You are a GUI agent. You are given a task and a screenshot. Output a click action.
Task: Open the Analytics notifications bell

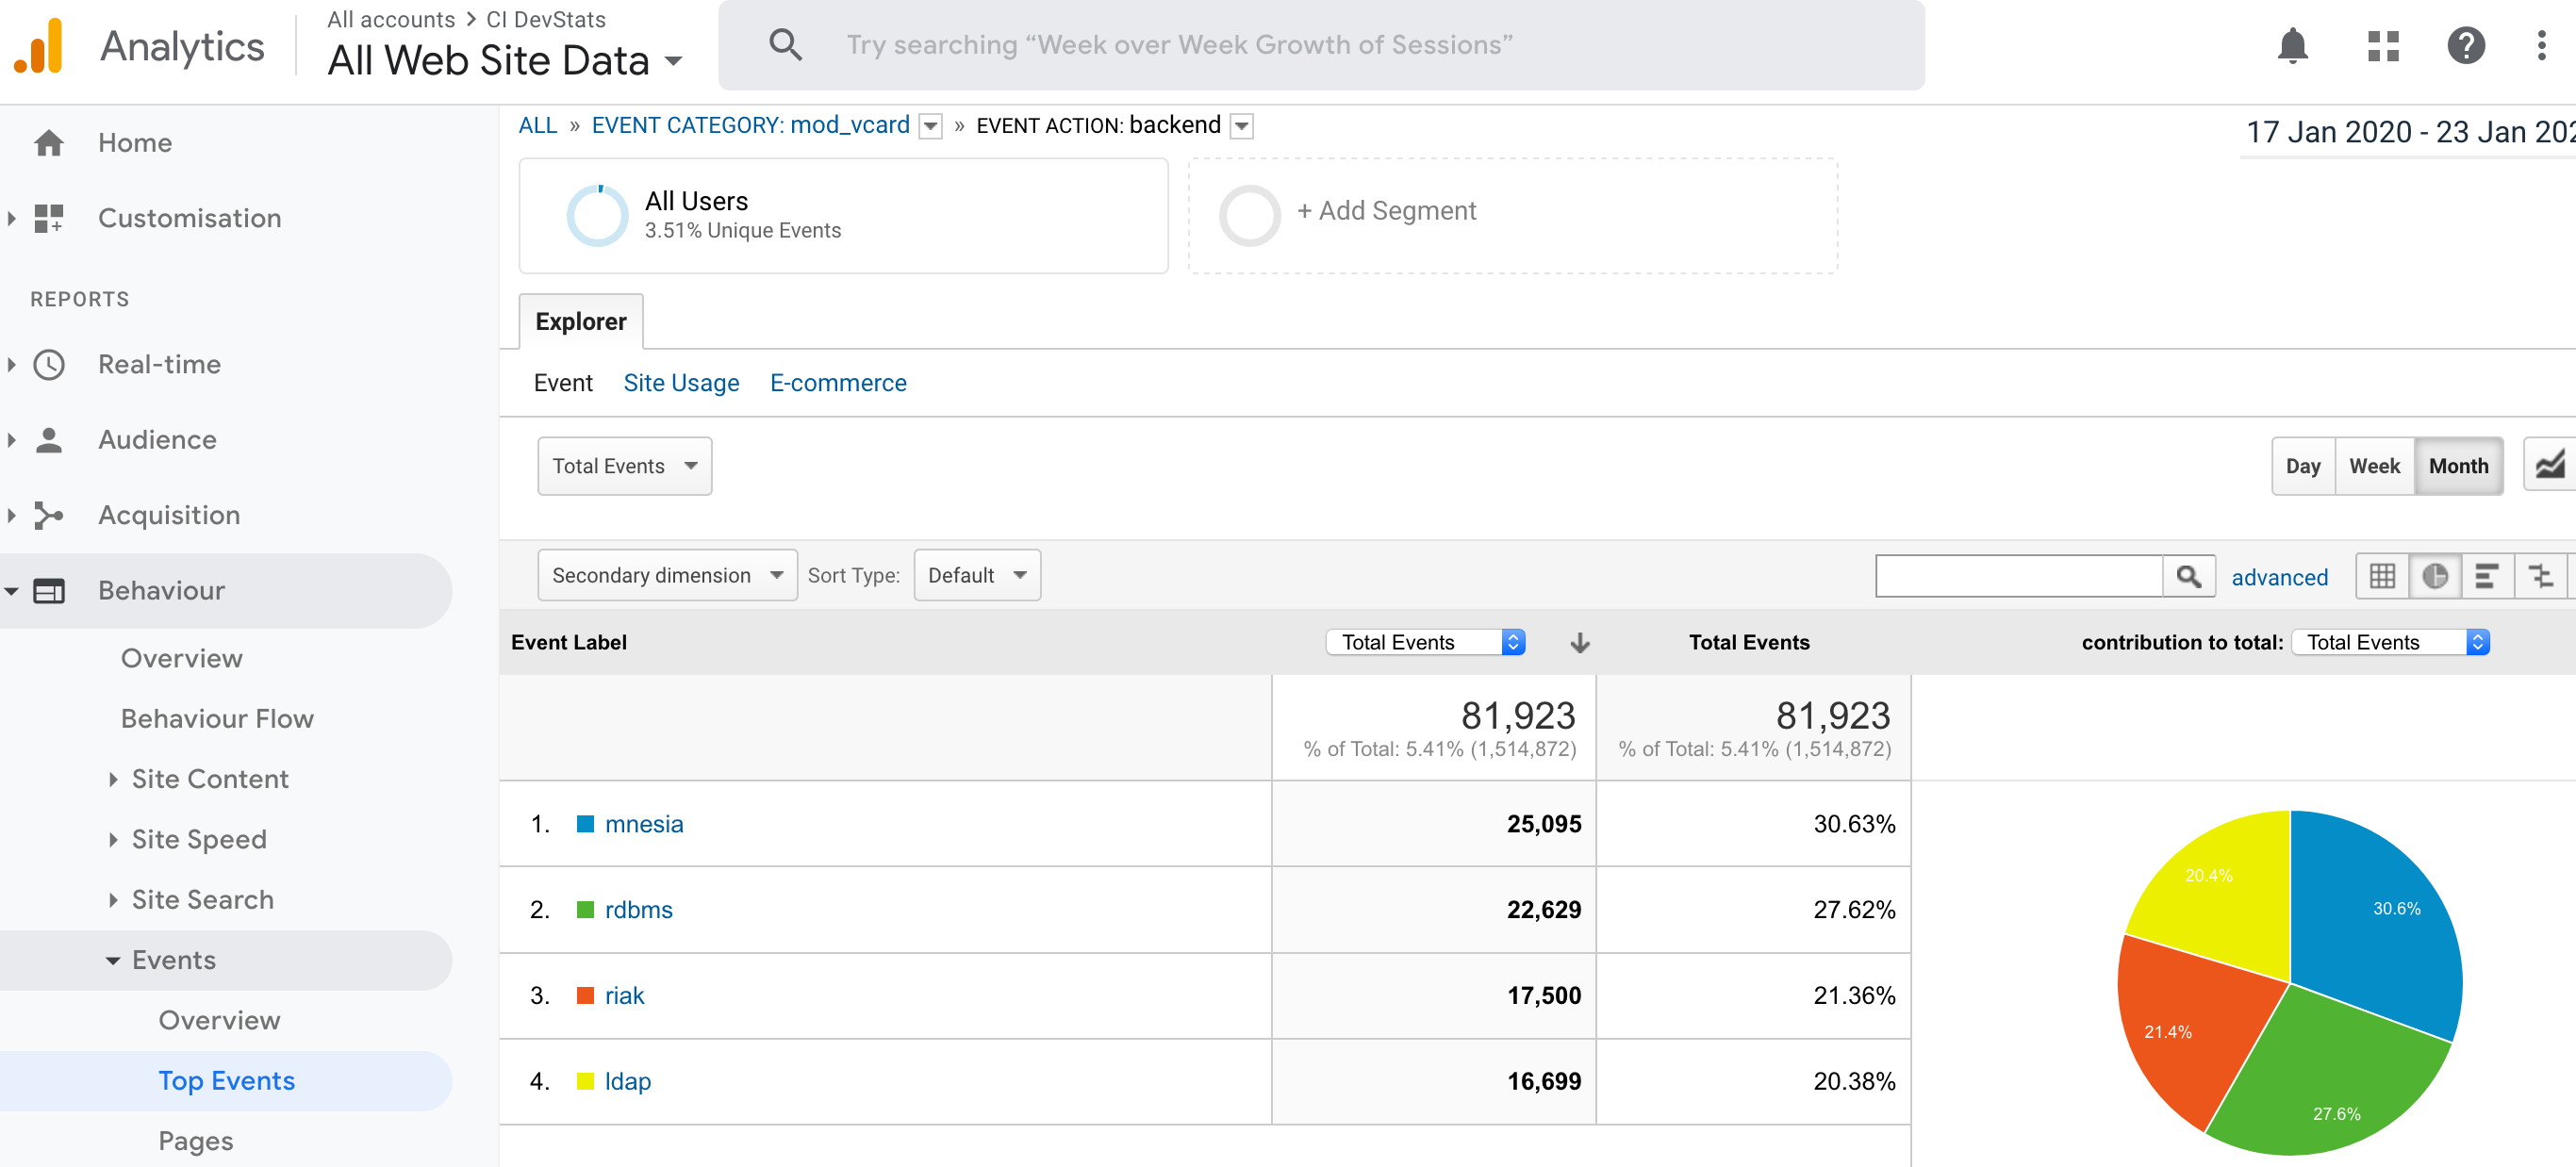(x=2293, y=46)
